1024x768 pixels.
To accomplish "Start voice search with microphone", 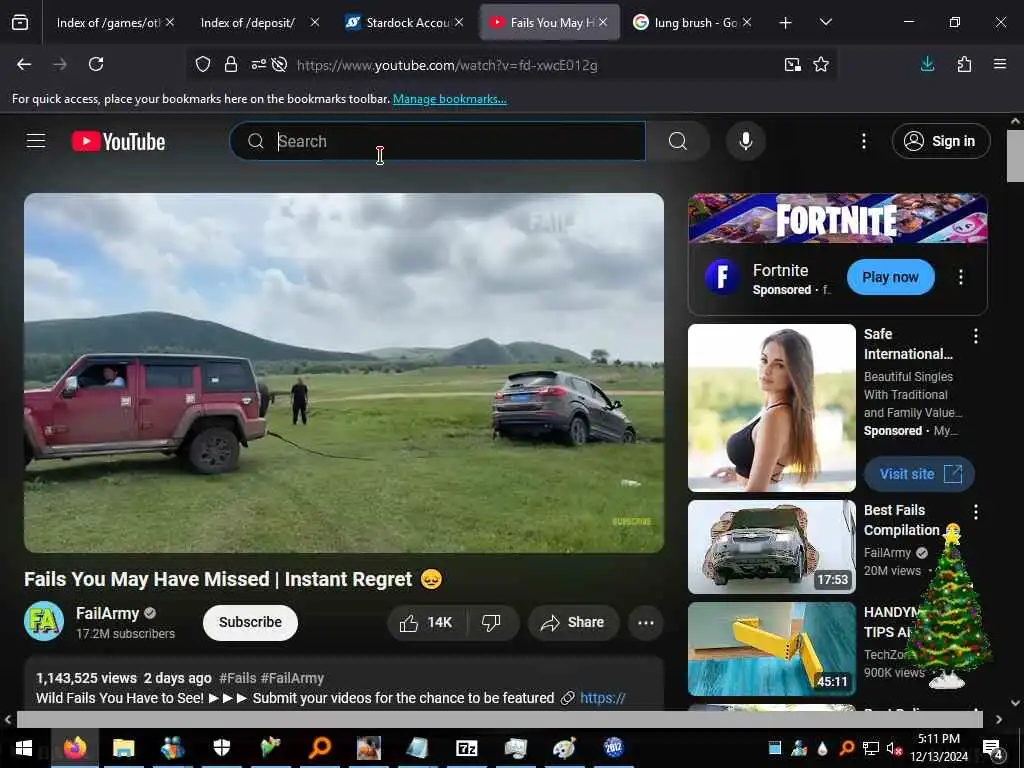I will point(746,141).
